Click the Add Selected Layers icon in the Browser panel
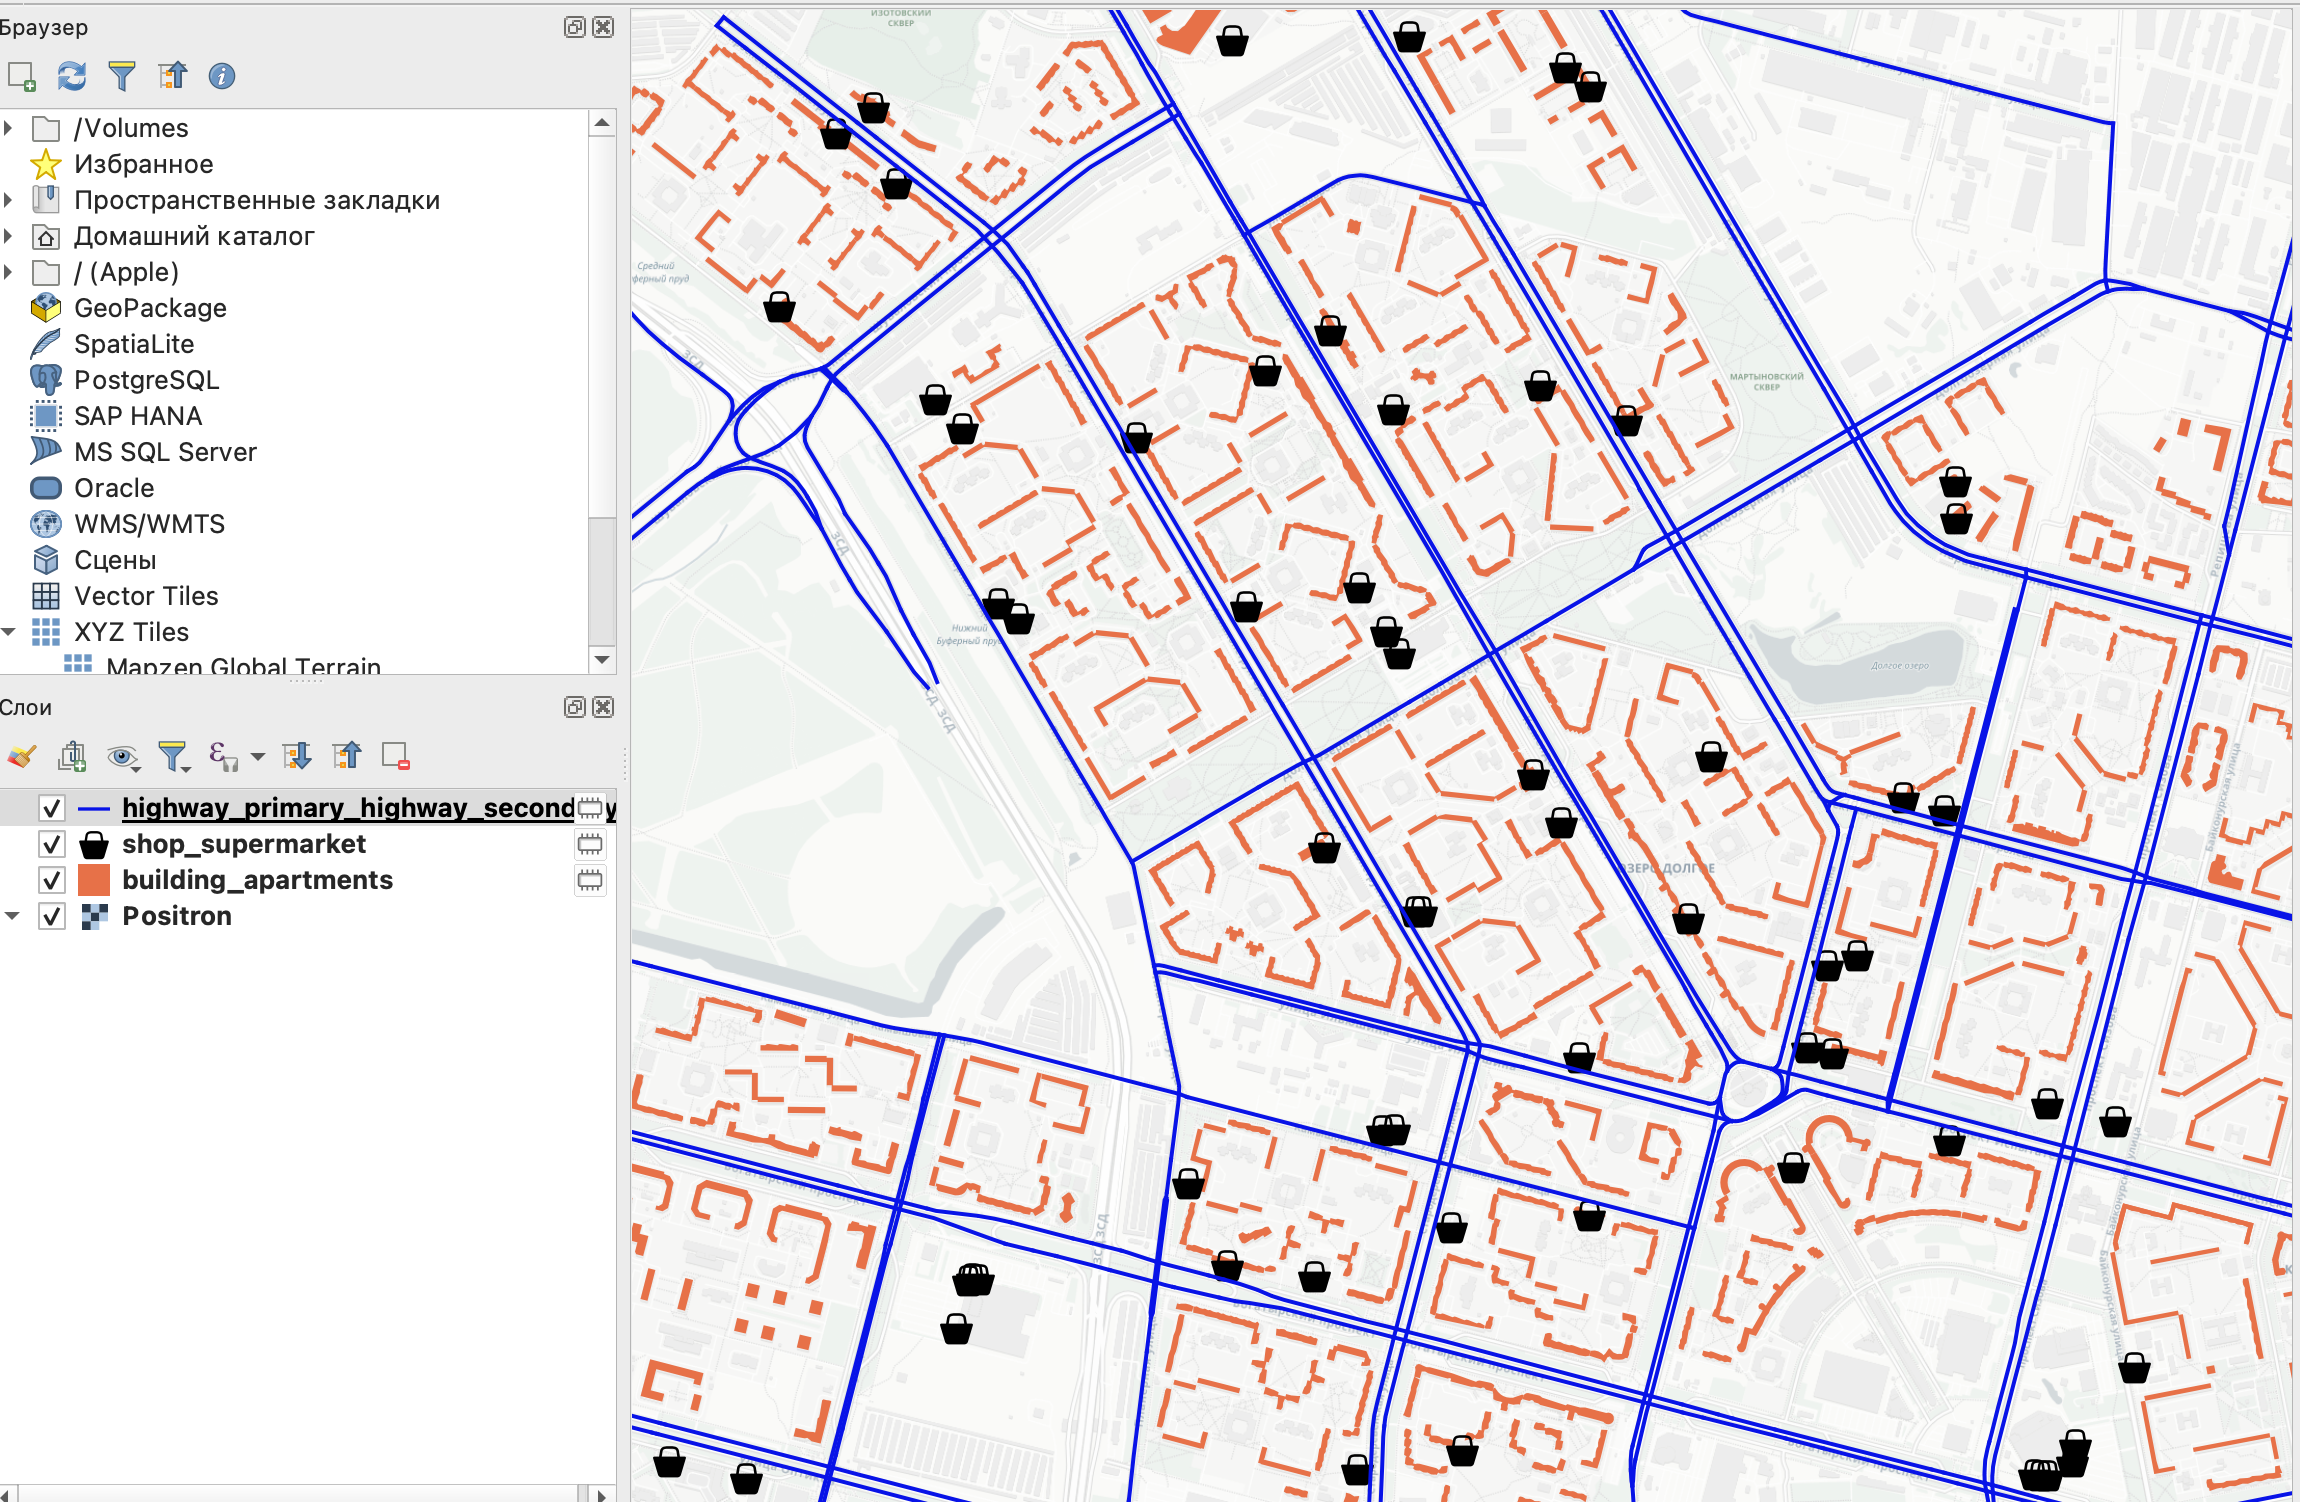 [x=21, y=76]
